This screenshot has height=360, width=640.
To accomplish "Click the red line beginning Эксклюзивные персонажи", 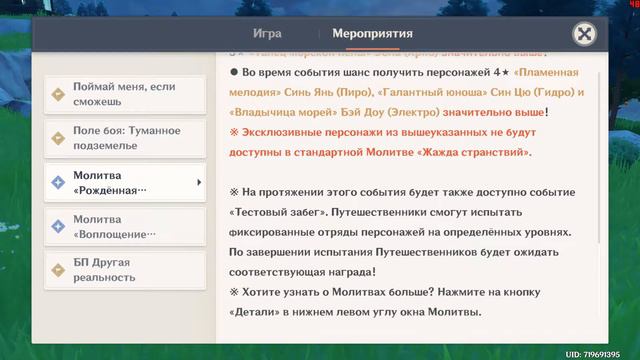I will 382,132.
